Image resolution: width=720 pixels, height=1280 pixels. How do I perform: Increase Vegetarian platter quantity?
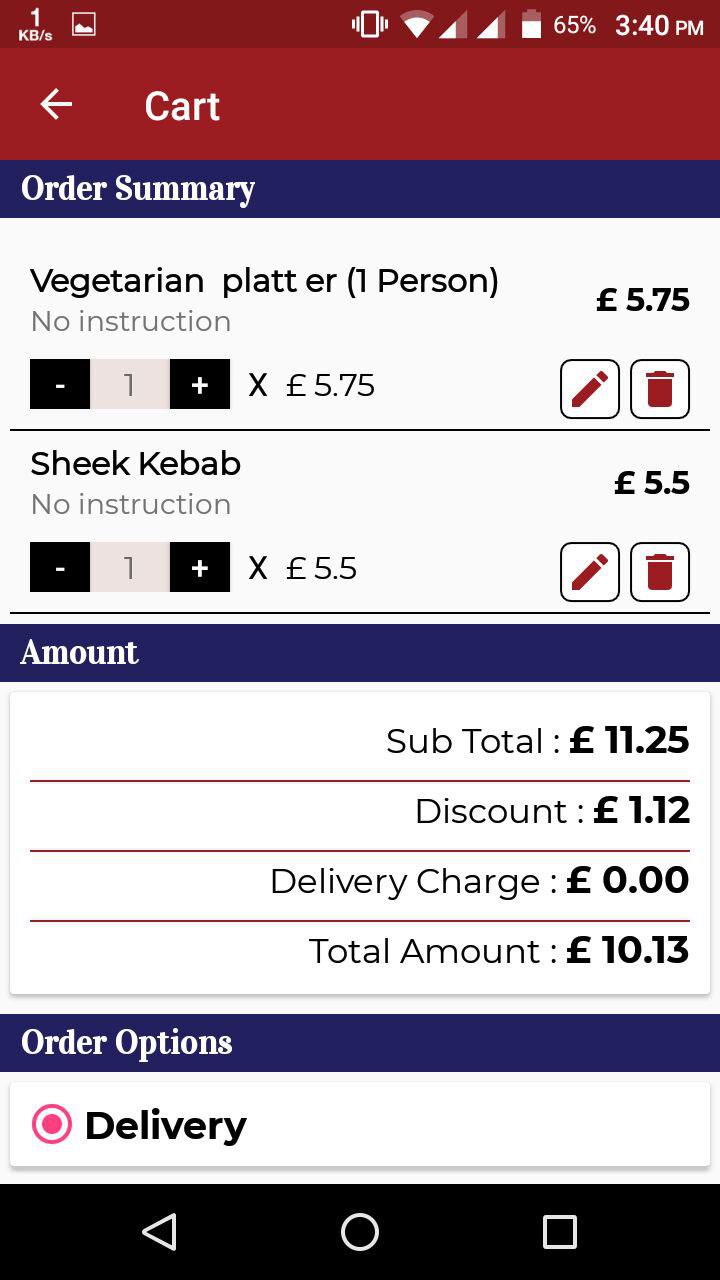coord(200,385)
